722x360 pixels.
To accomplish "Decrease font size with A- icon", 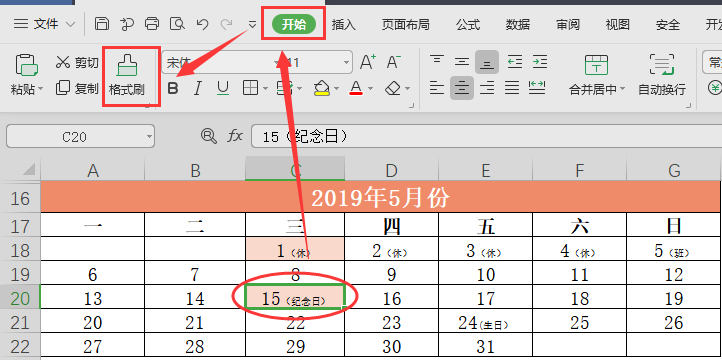I will 393,62.
